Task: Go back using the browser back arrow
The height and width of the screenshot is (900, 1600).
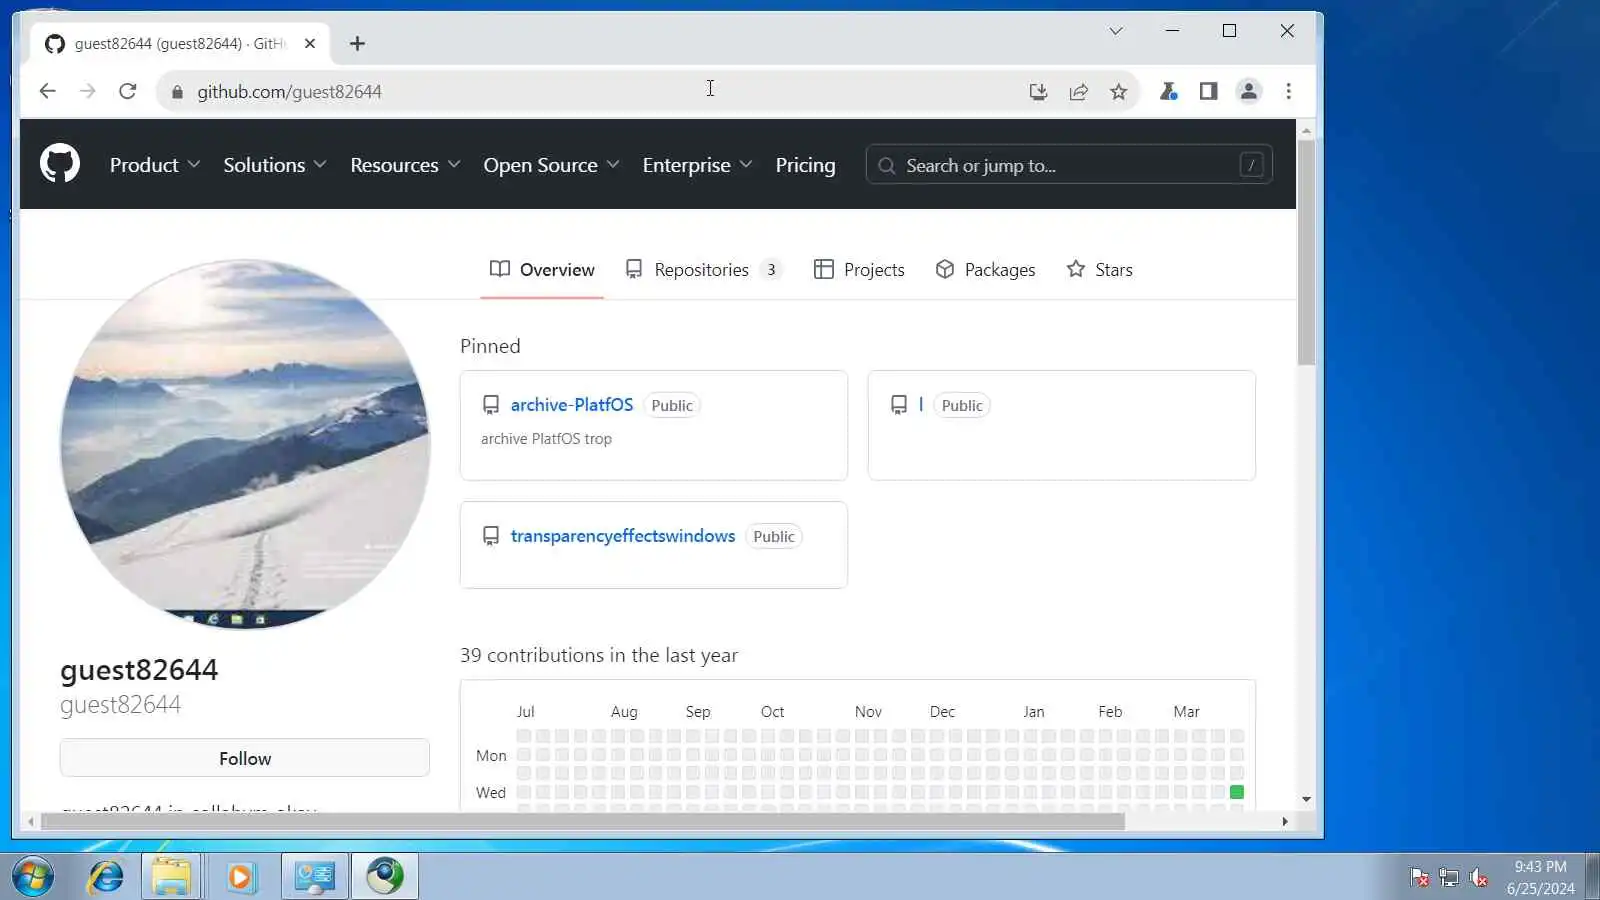Action: 47,91
